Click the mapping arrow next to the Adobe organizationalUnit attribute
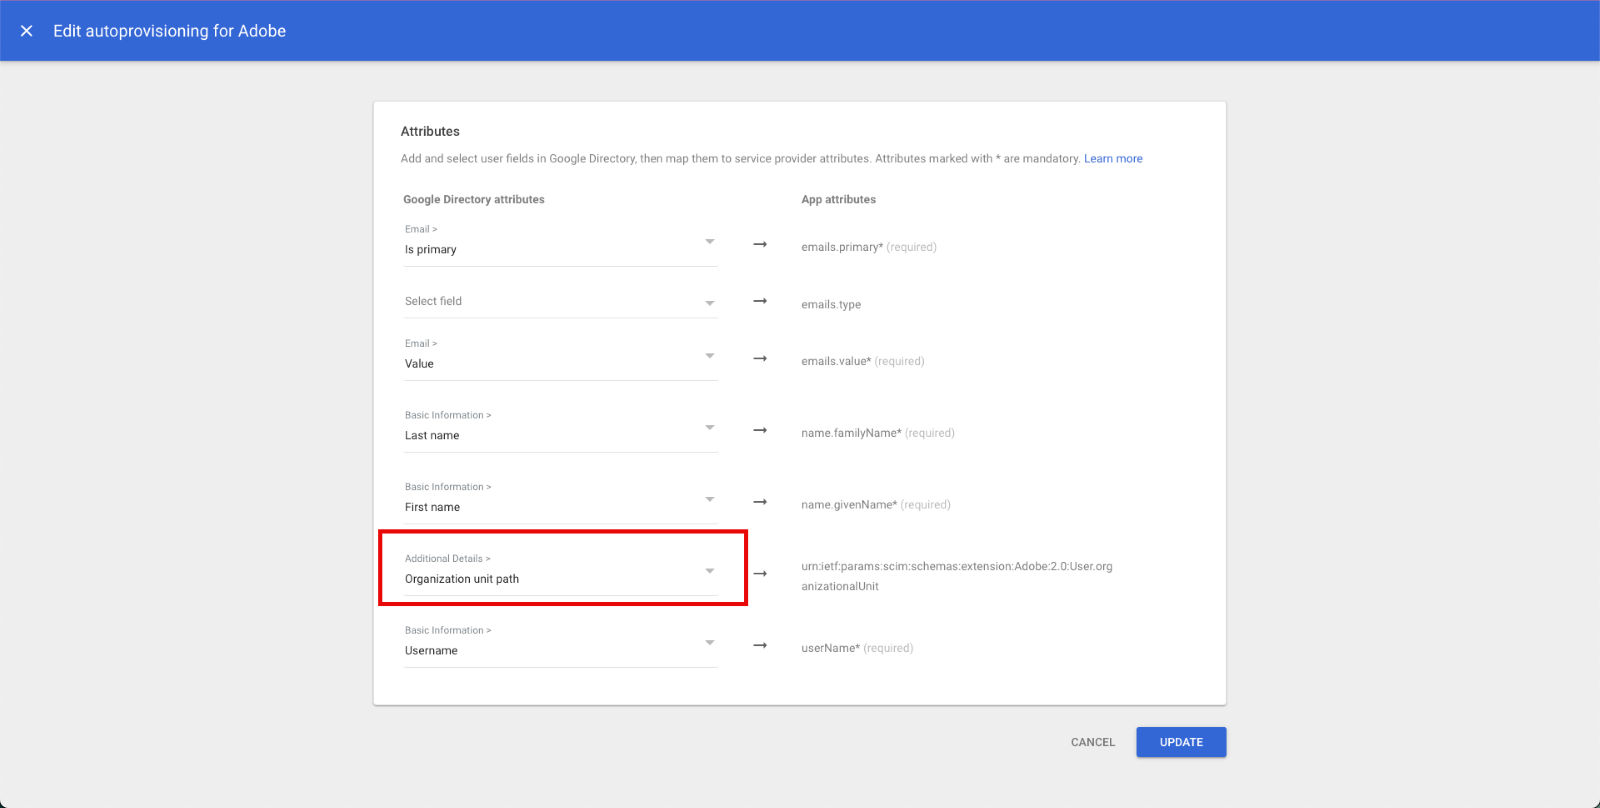1600x808 pixels. pyautogui.click(x=760, y=574)
